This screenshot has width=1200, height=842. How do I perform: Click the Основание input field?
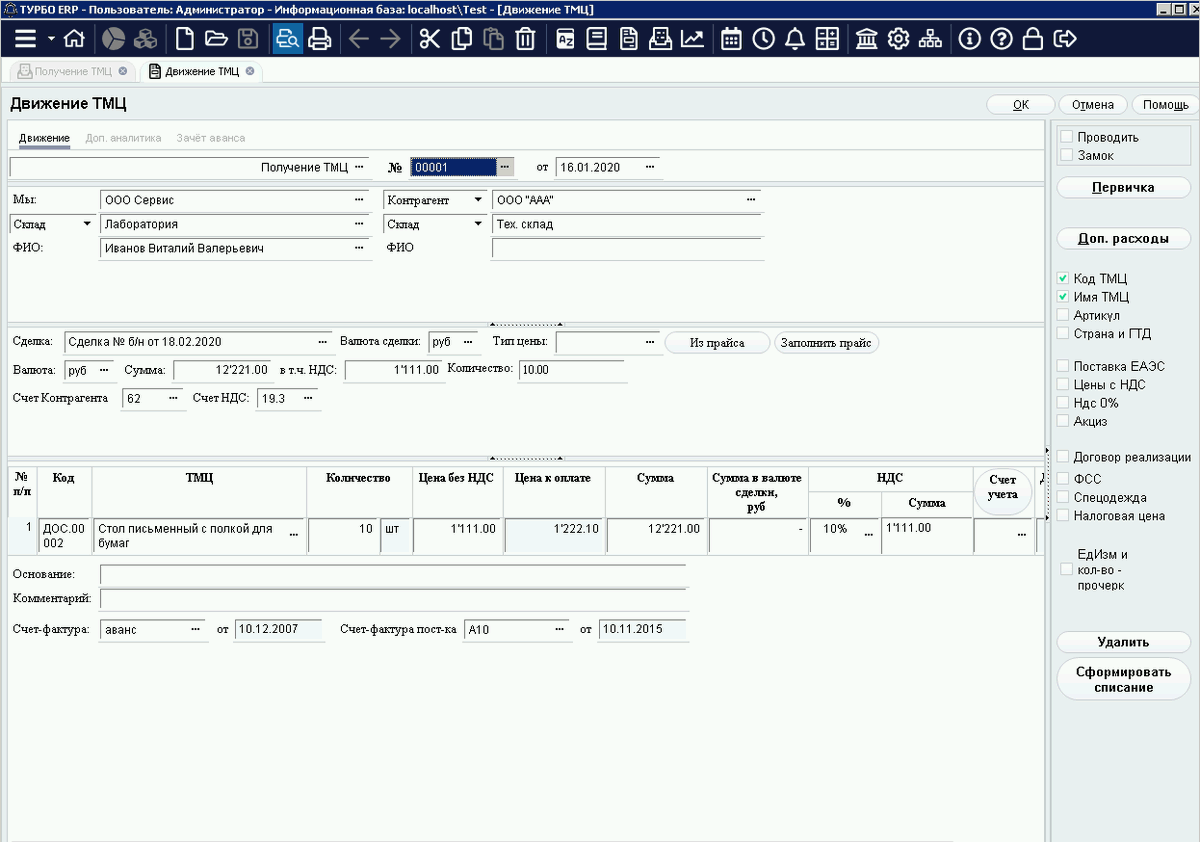coord(394,574)
